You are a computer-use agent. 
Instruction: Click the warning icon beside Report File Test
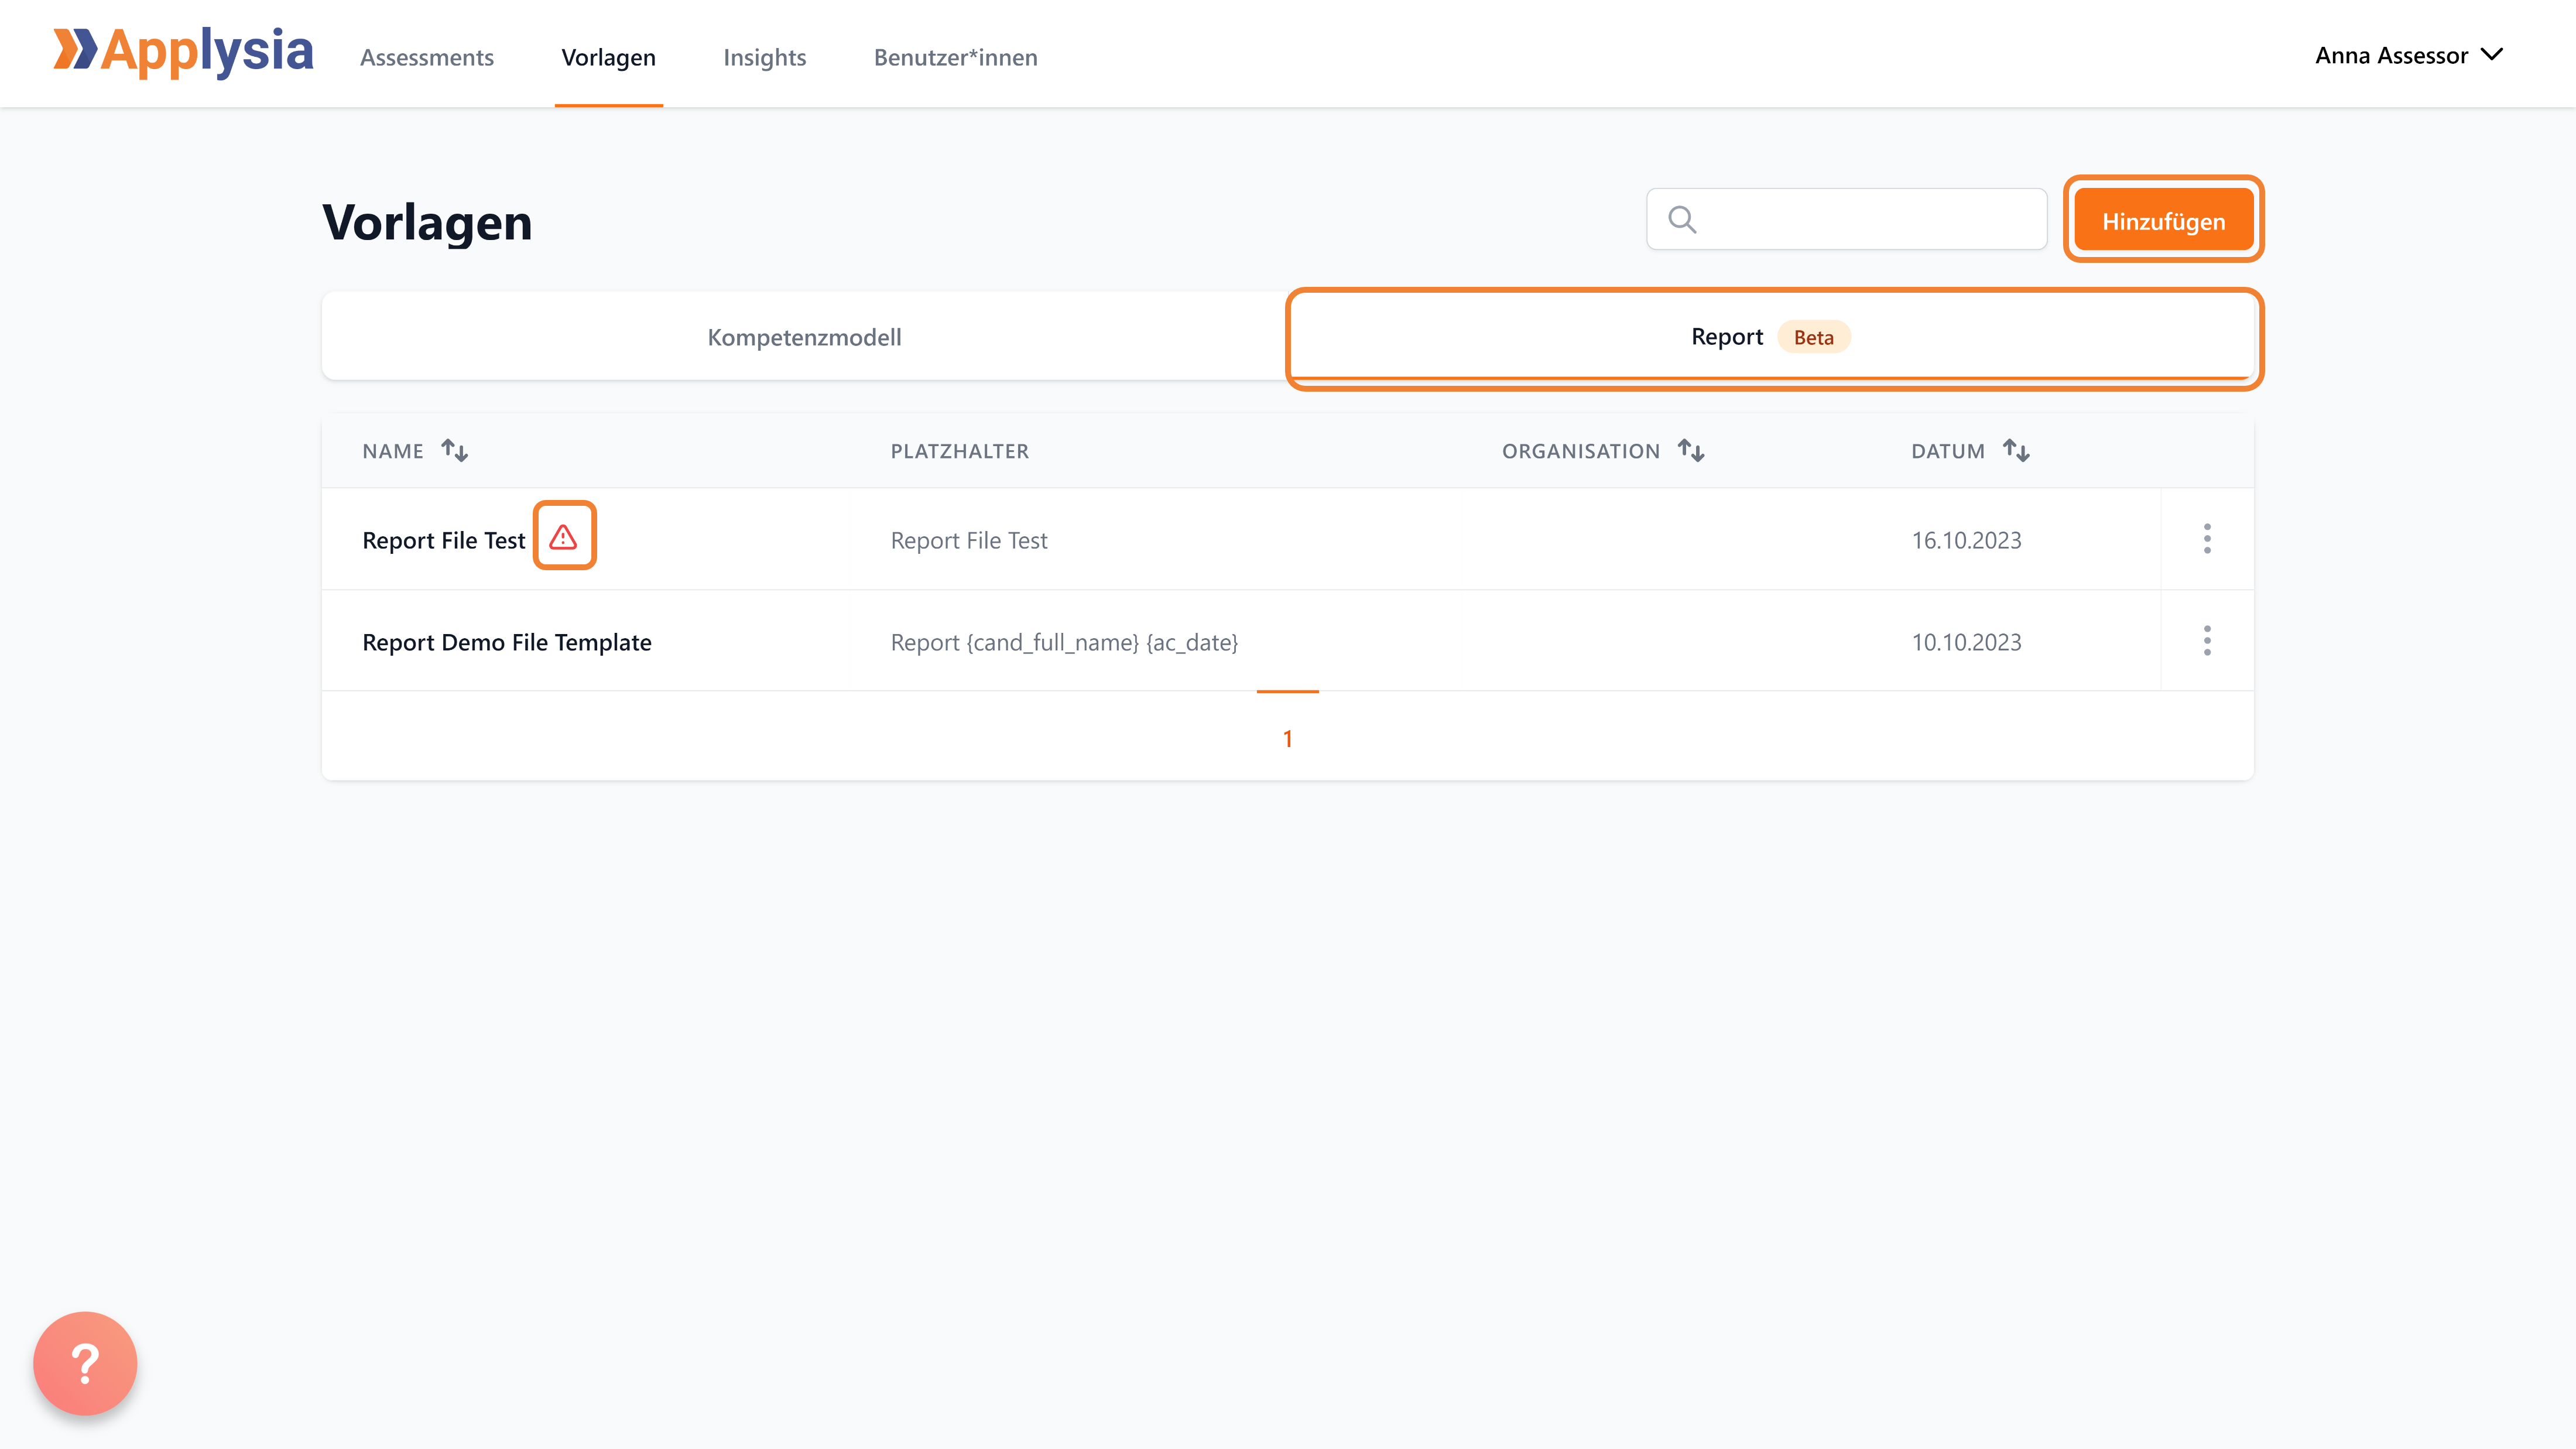563,538
